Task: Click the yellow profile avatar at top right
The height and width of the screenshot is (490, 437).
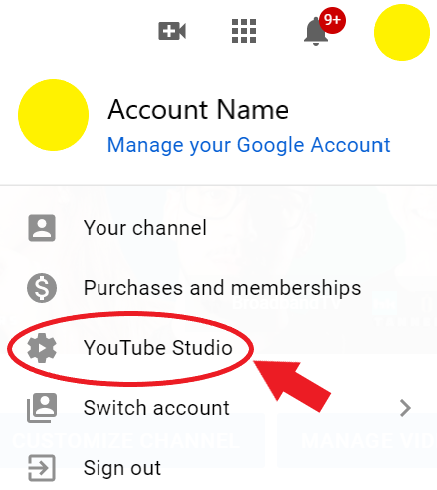Action: pos(402,32)
